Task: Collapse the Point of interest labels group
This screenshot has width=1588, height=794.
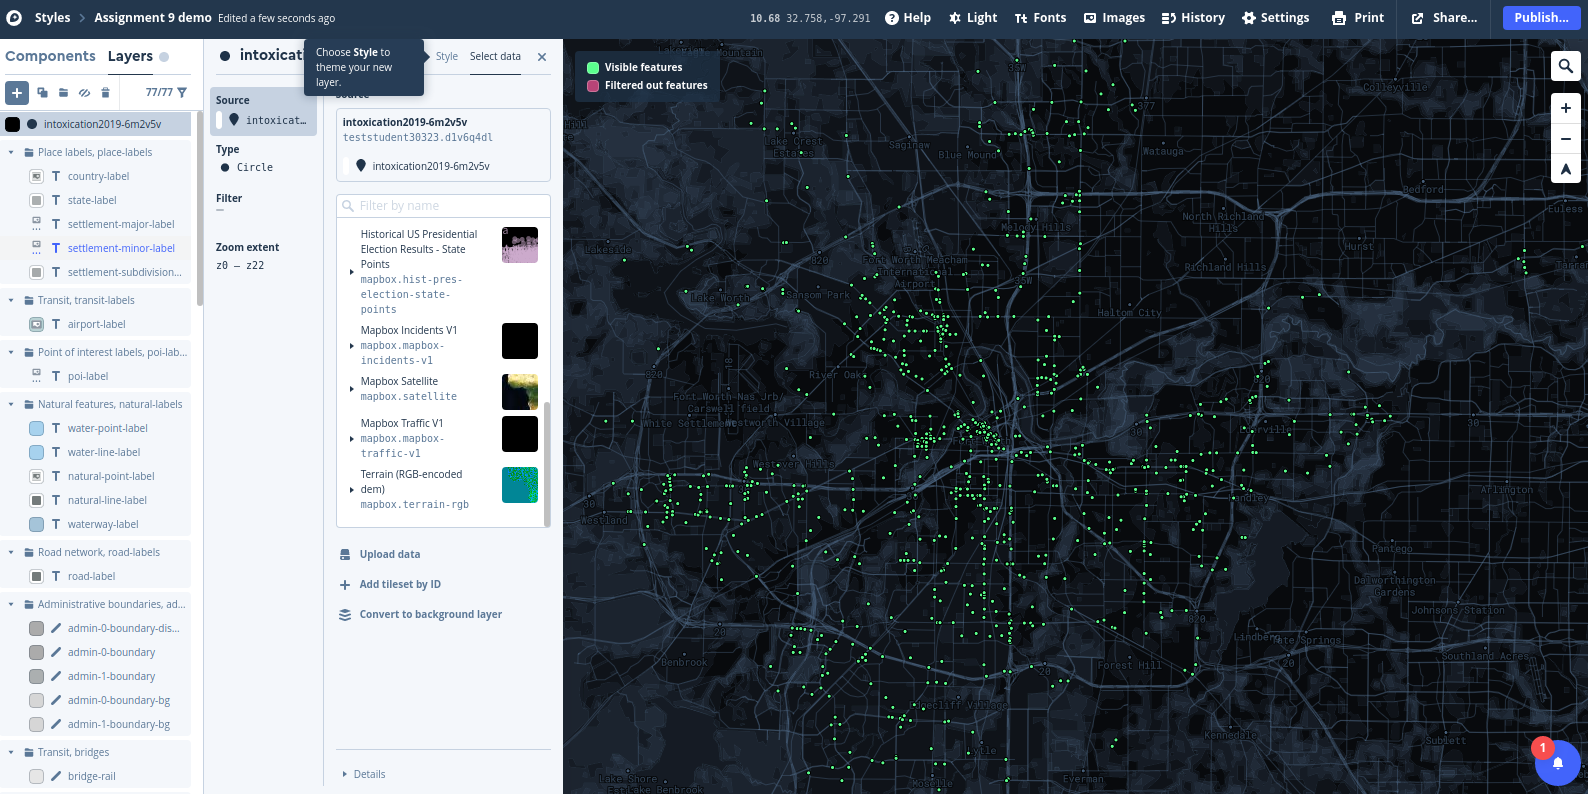Action: pyautogui.click(x=11, y=353)
